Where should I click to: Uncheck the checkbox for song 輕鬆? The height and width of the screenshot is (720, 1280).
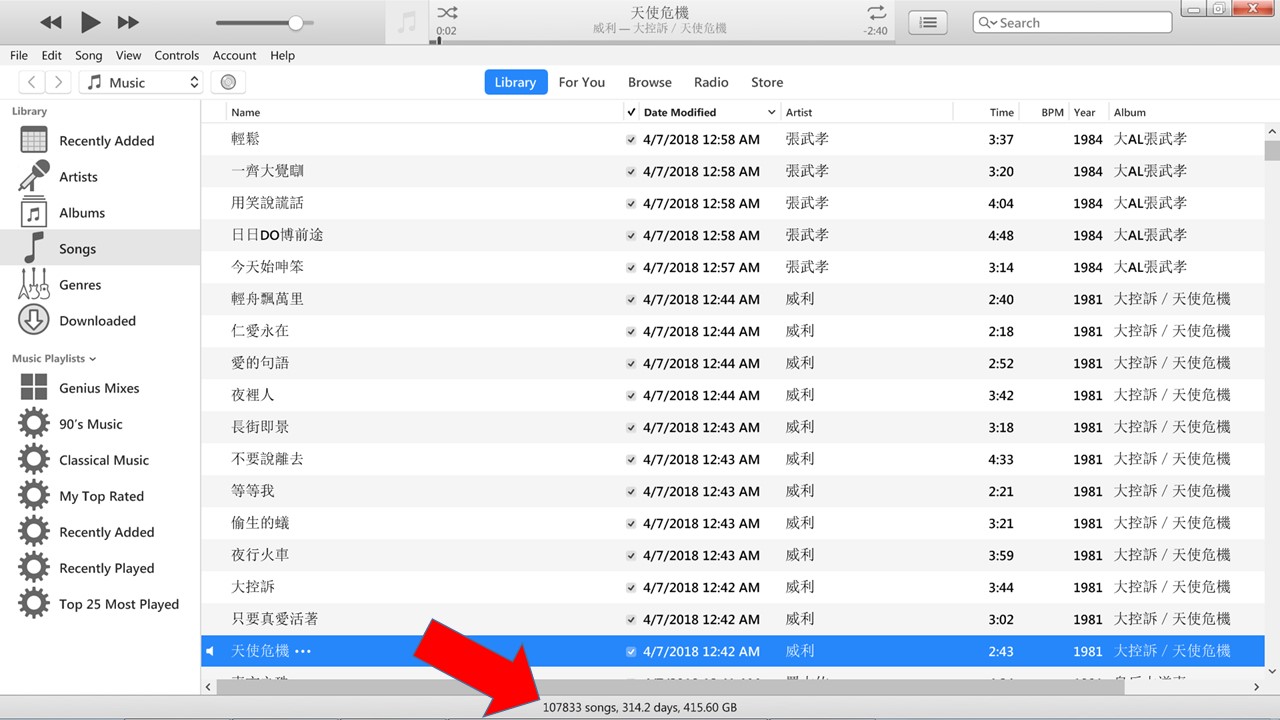click(631, 140)
